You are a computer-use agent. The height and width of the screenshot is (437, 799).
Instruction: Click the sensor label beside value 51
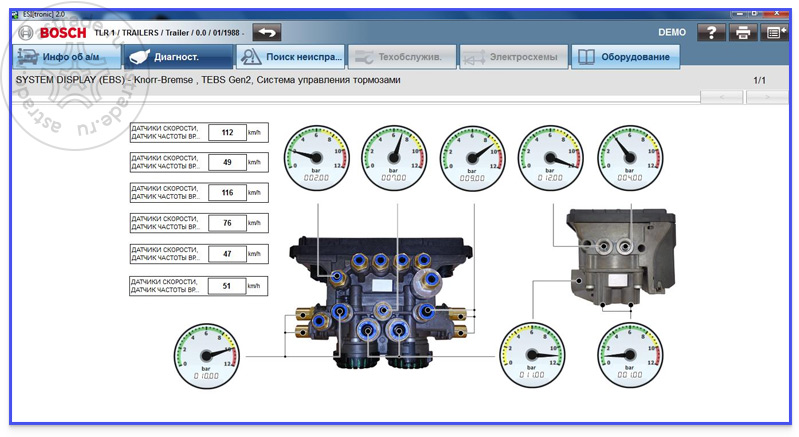(165, 286)
